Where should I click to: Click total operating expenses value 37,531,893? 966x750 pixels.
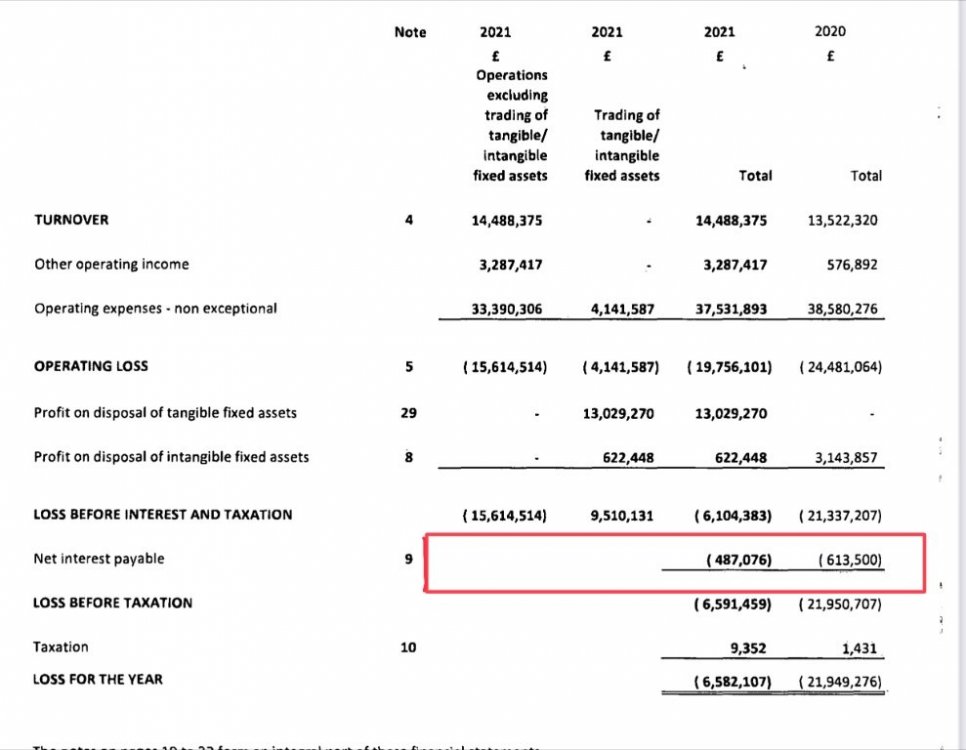pos(731,309)
